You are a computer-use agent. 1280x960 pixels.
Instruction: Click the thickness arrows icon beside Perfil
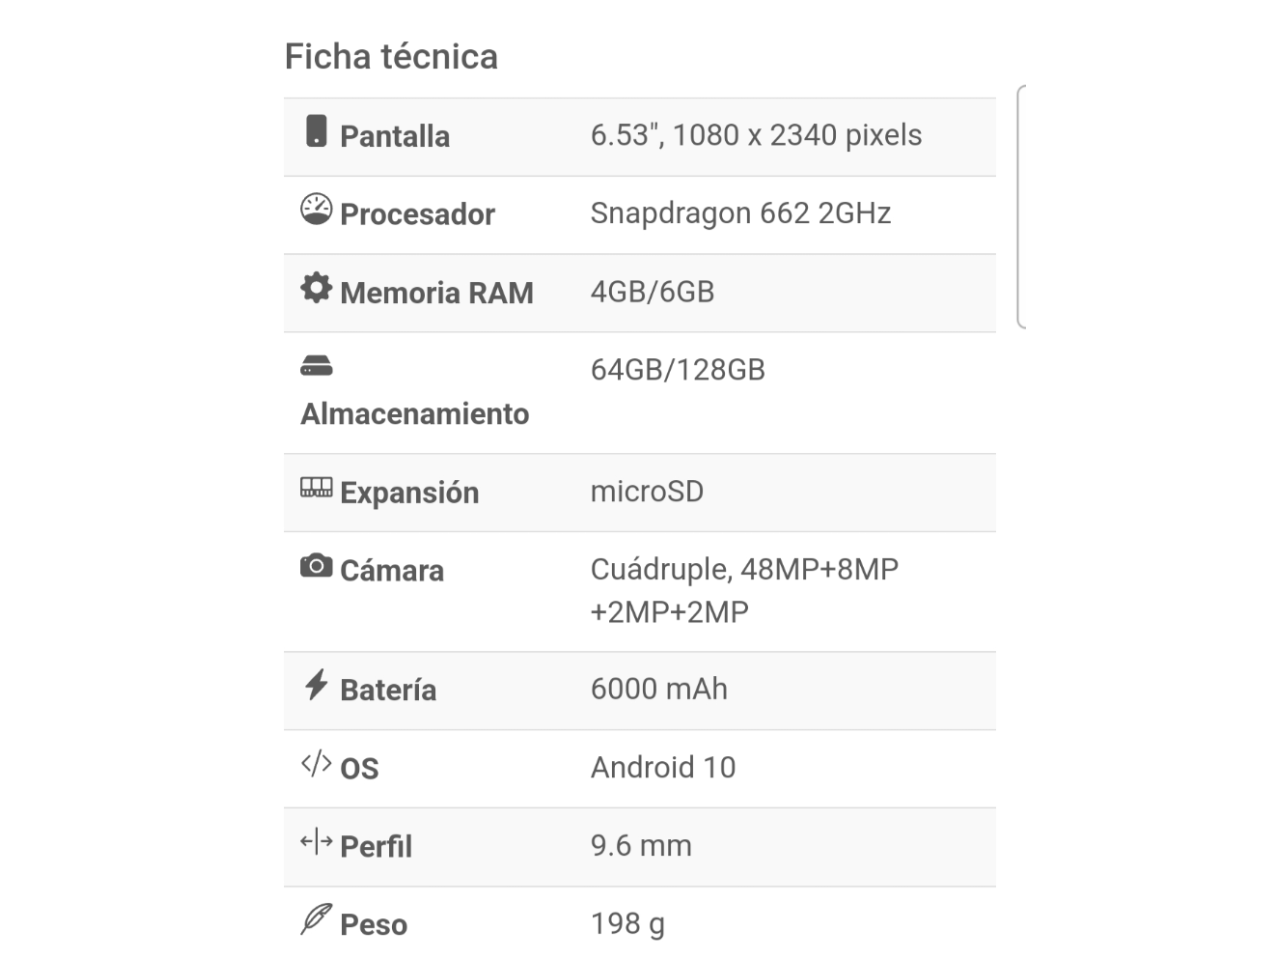[x=316, y=842]
